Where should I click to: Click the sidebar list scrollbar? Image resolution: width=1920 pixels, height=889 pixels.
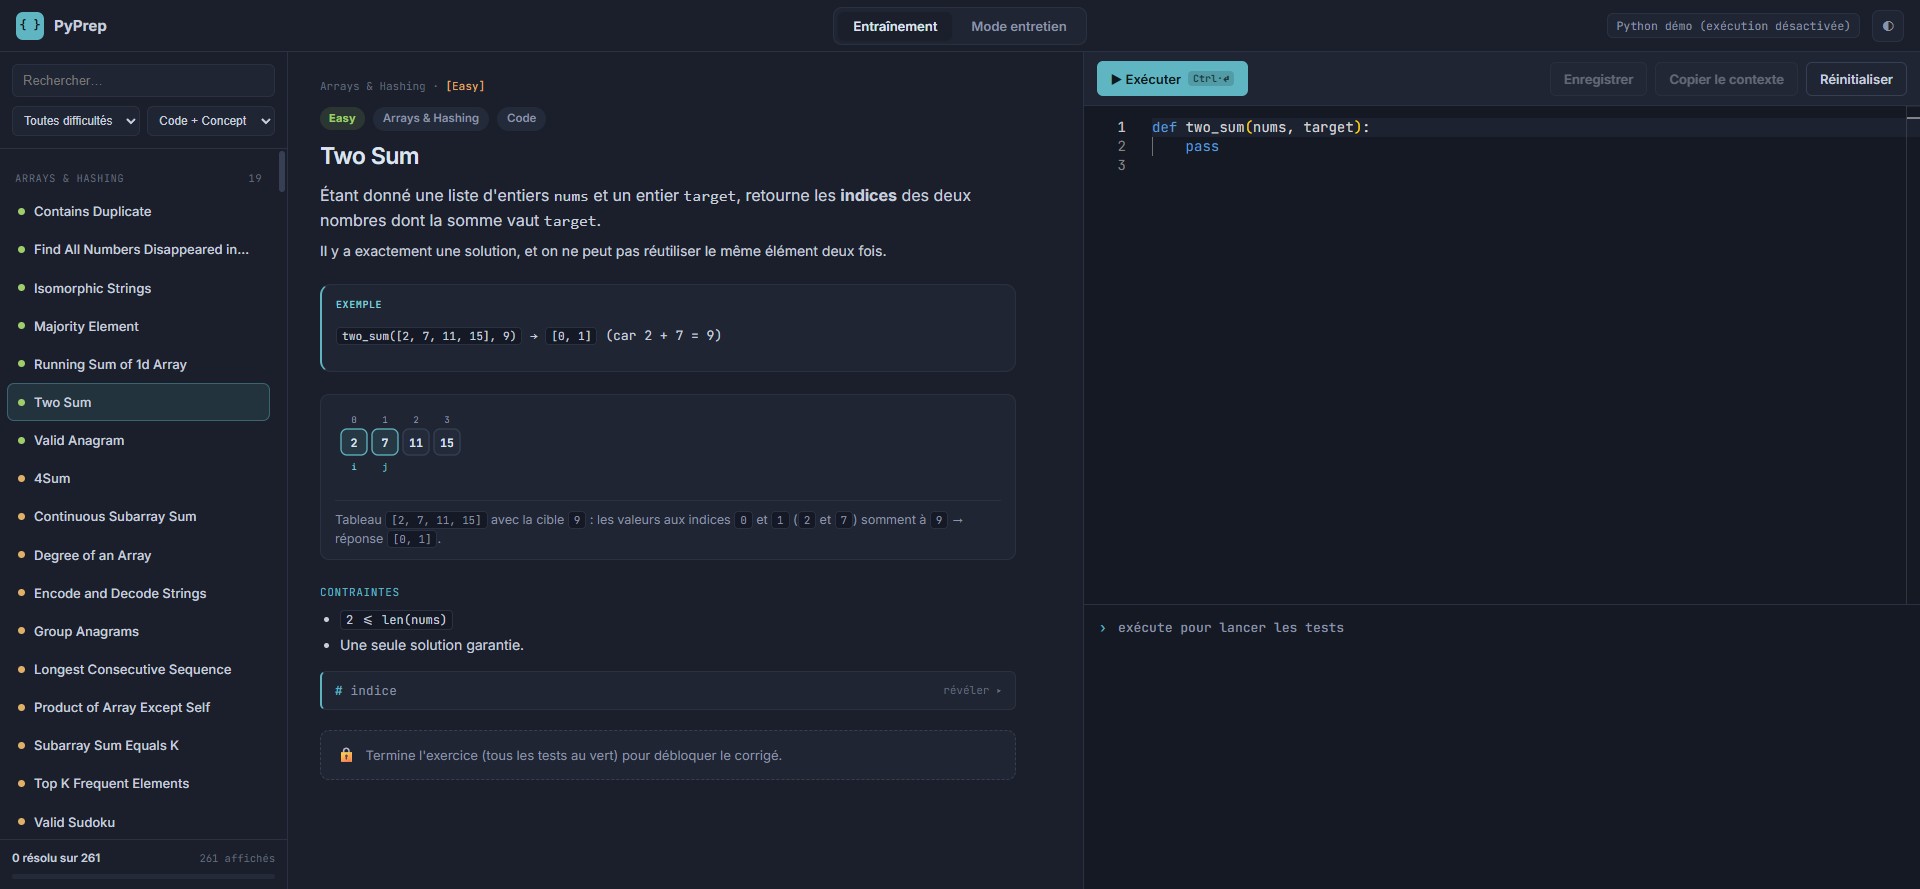pos(282,171)
